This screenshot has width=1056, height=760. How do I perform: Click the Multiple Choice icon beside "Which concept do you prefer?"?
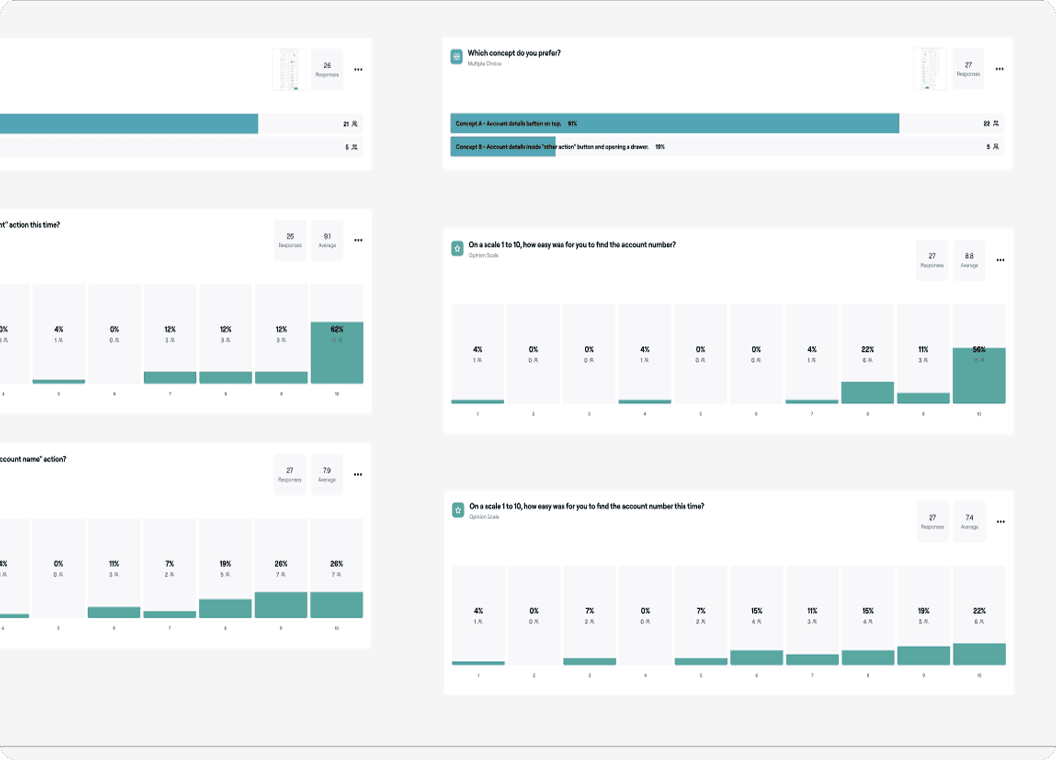pyautogui.click(x=457, y=57)
